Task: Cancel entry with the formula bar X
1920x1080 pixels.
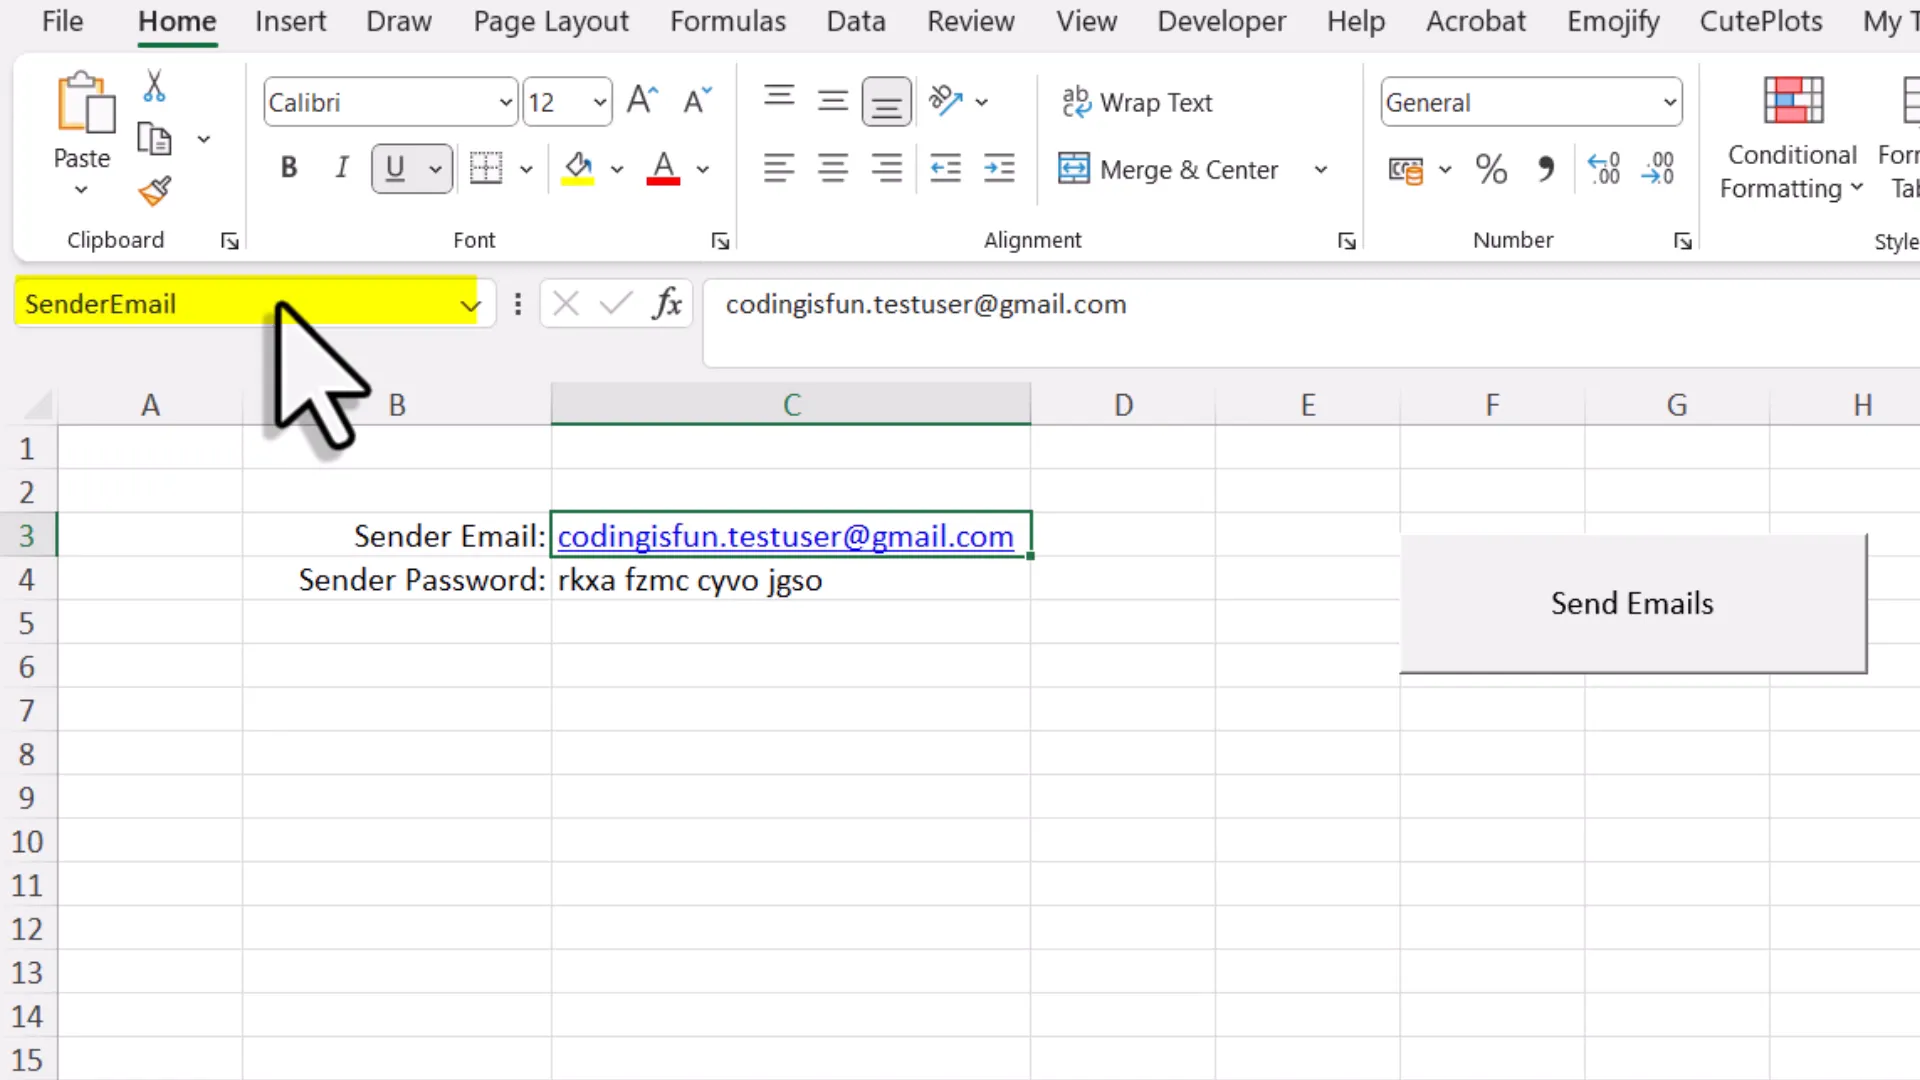Action: tap(565, 304)
